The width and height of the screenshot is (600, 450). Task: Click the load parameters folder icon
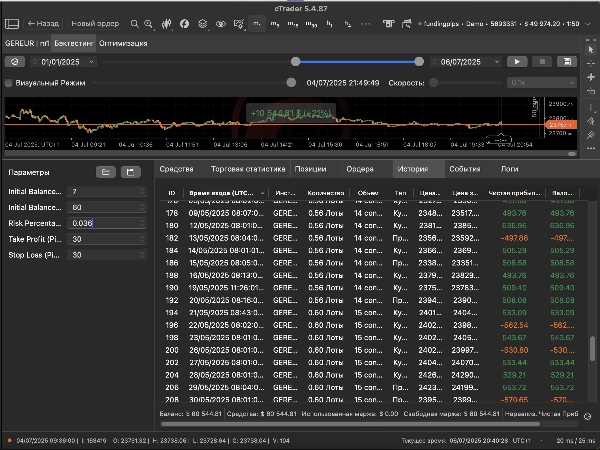(105, 172)
